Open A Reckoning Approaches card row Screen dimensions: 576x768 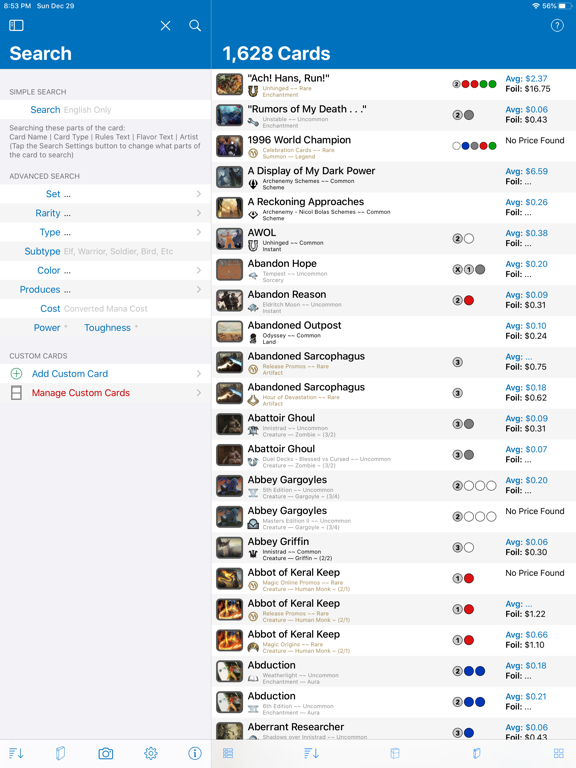coord(394,208)
